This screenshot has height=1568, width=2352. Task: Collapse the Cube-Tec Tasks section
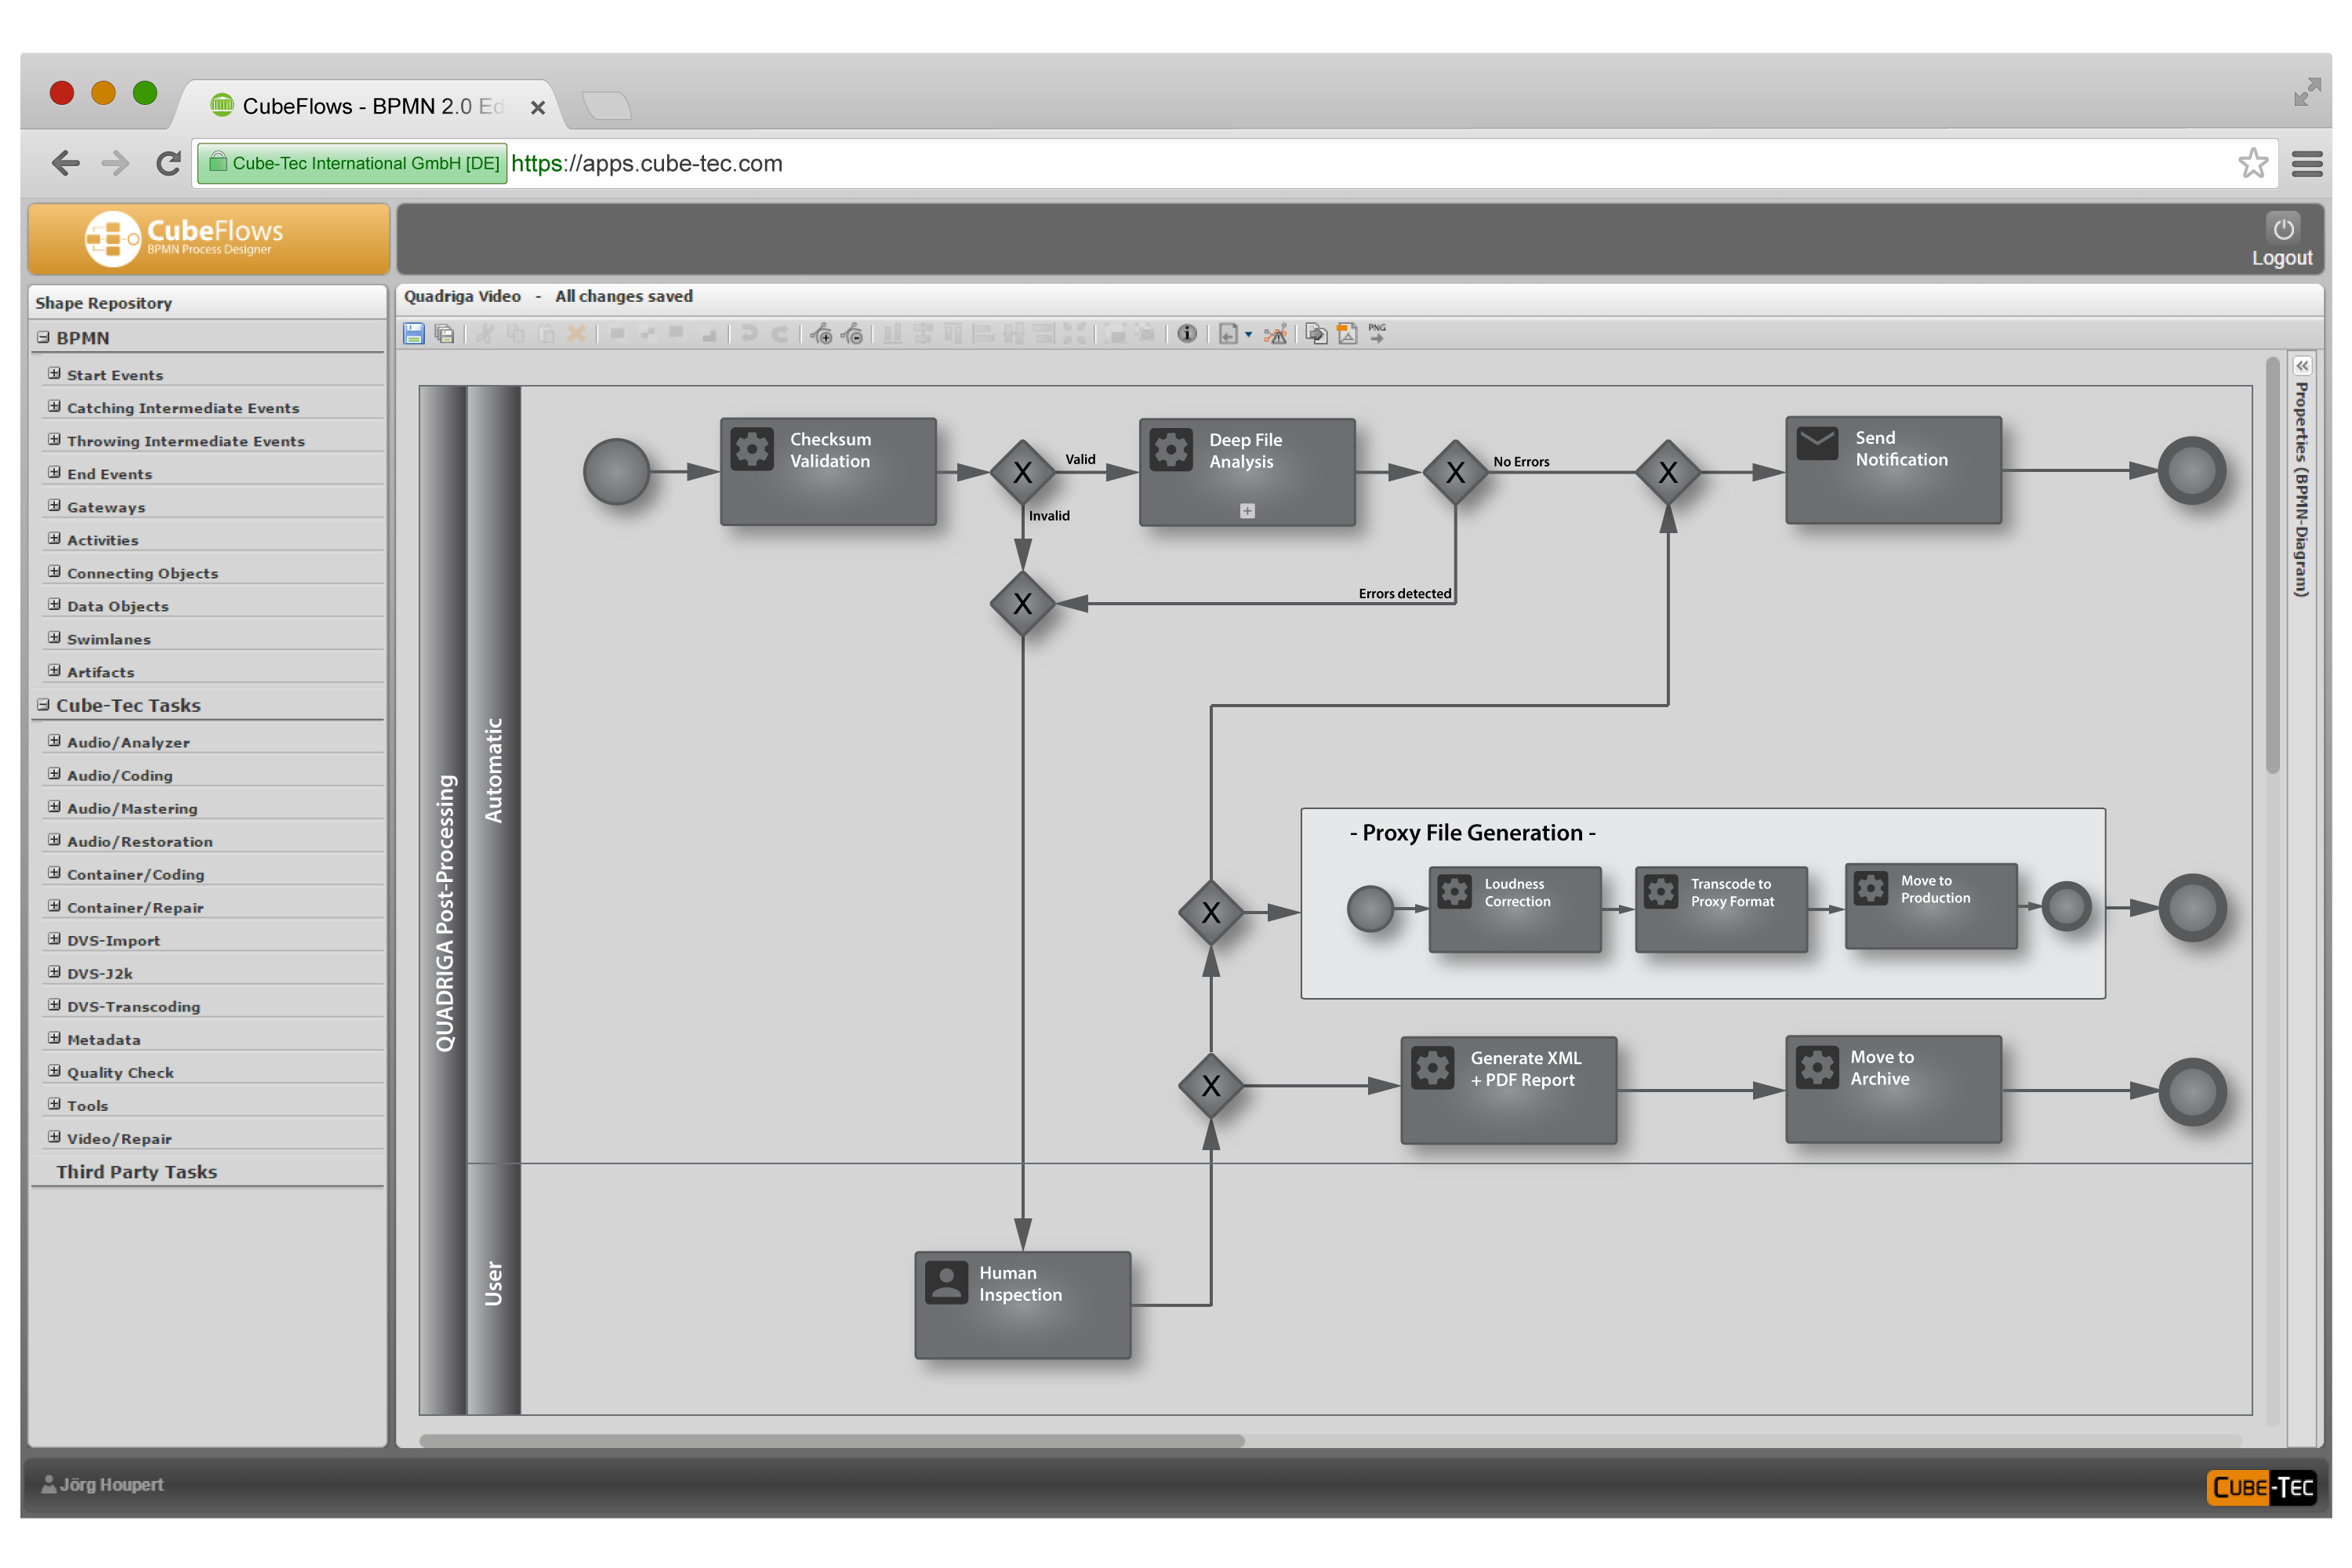click(43, 705)
